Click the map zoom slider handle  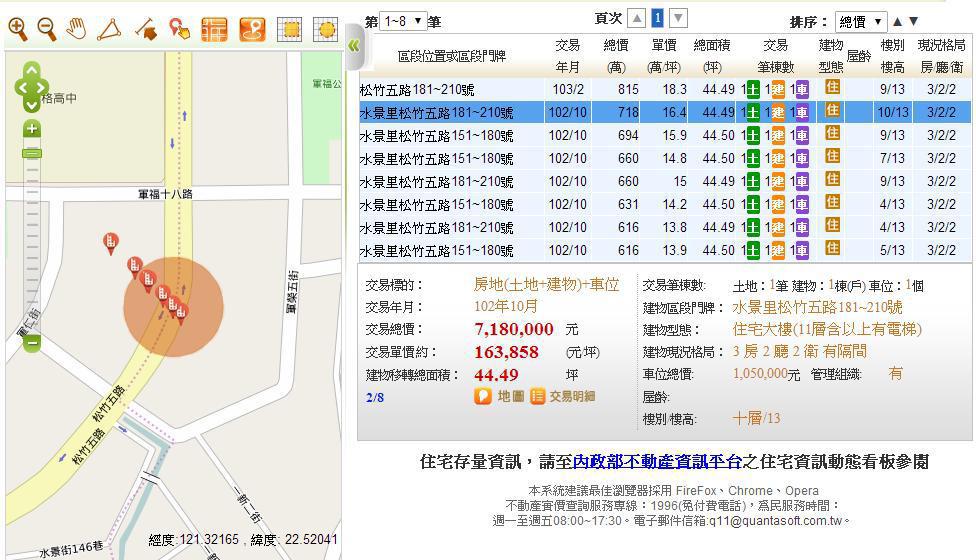[32, 153]
